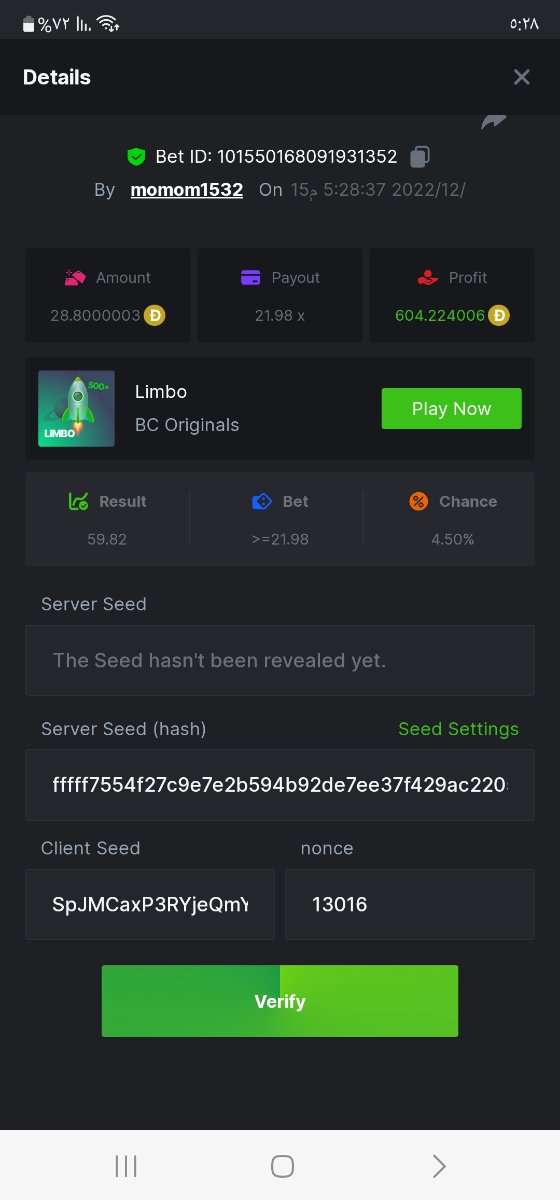Select the Server Seed hash field
560x1200 pixels.
coord(280,785)
